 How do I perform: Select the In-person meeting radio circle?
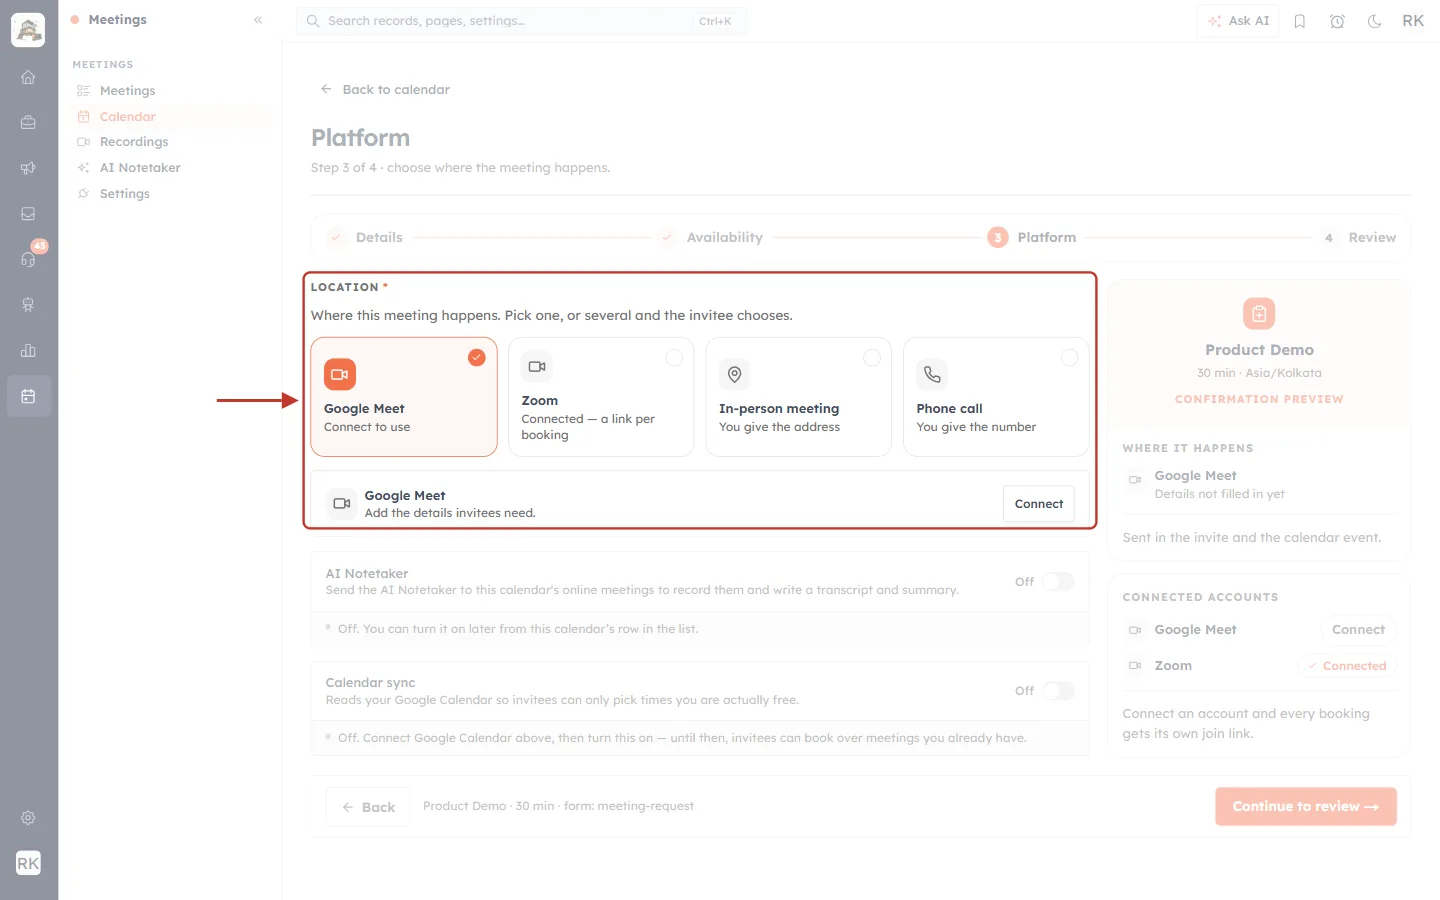coord(872,357)
